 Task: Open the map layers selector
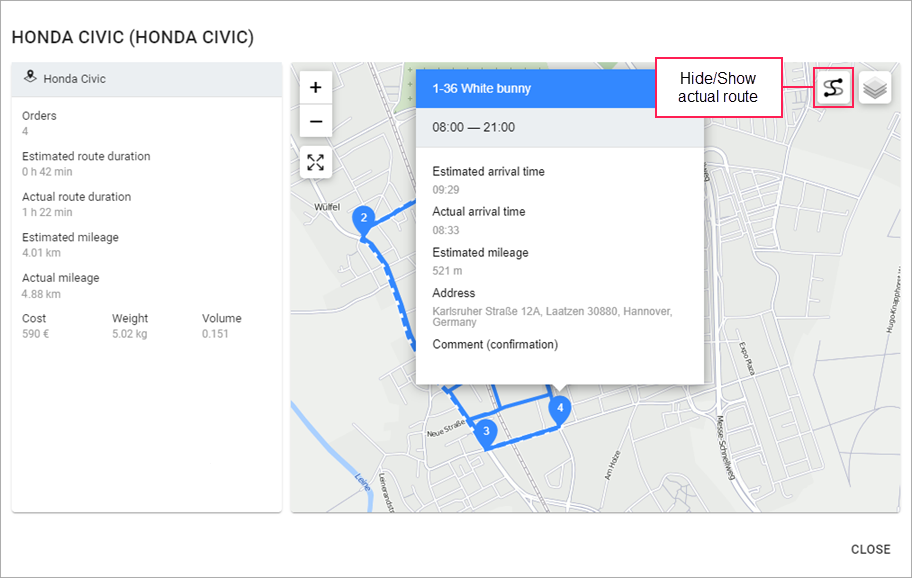pyautogui.click(x=875, y=88)
